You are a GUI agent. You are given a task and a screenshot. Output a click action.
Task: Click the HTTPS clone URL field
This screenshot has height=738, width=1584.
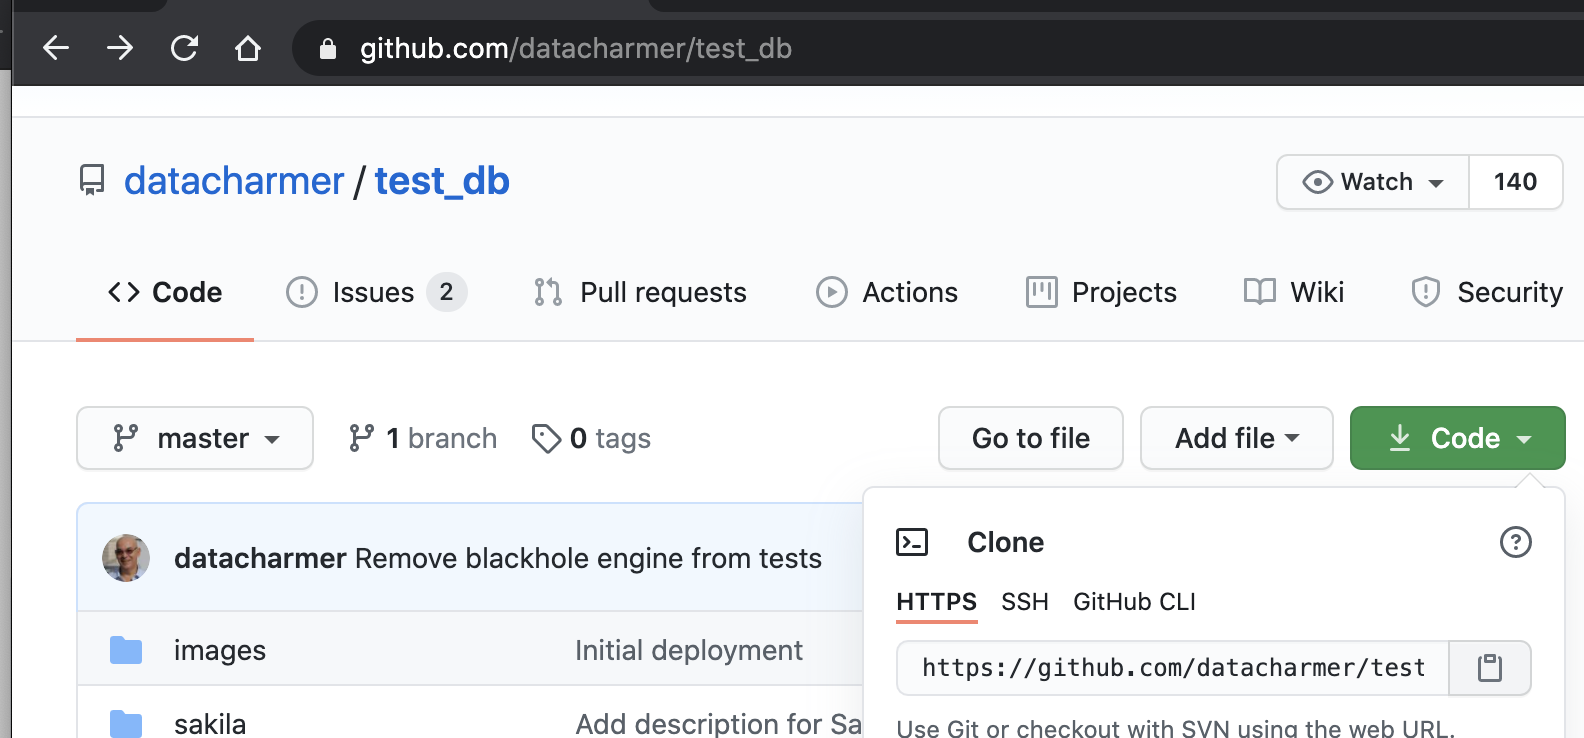[1173, 668]
